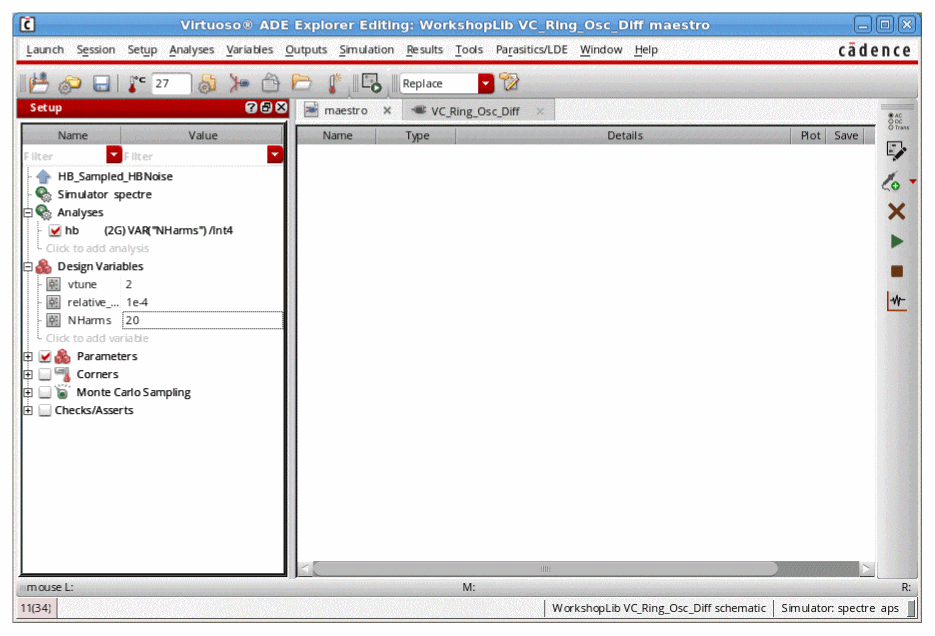Open the Session menu
The height and width of the screenshot is (636, 935).
pos(95,49)
